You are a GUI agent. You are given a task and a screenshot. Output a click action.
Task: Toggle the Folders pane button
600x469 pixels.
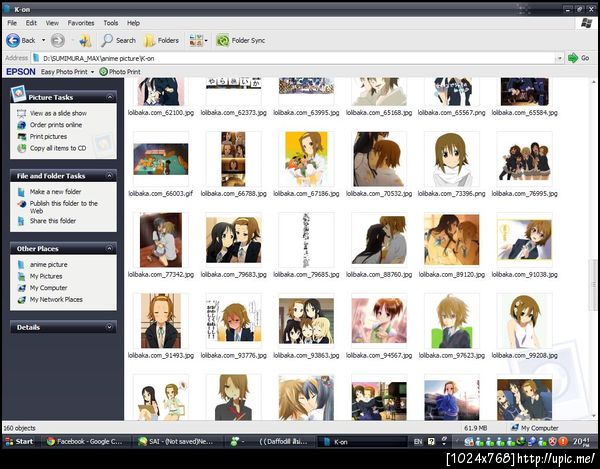click(x=161, y=40)
